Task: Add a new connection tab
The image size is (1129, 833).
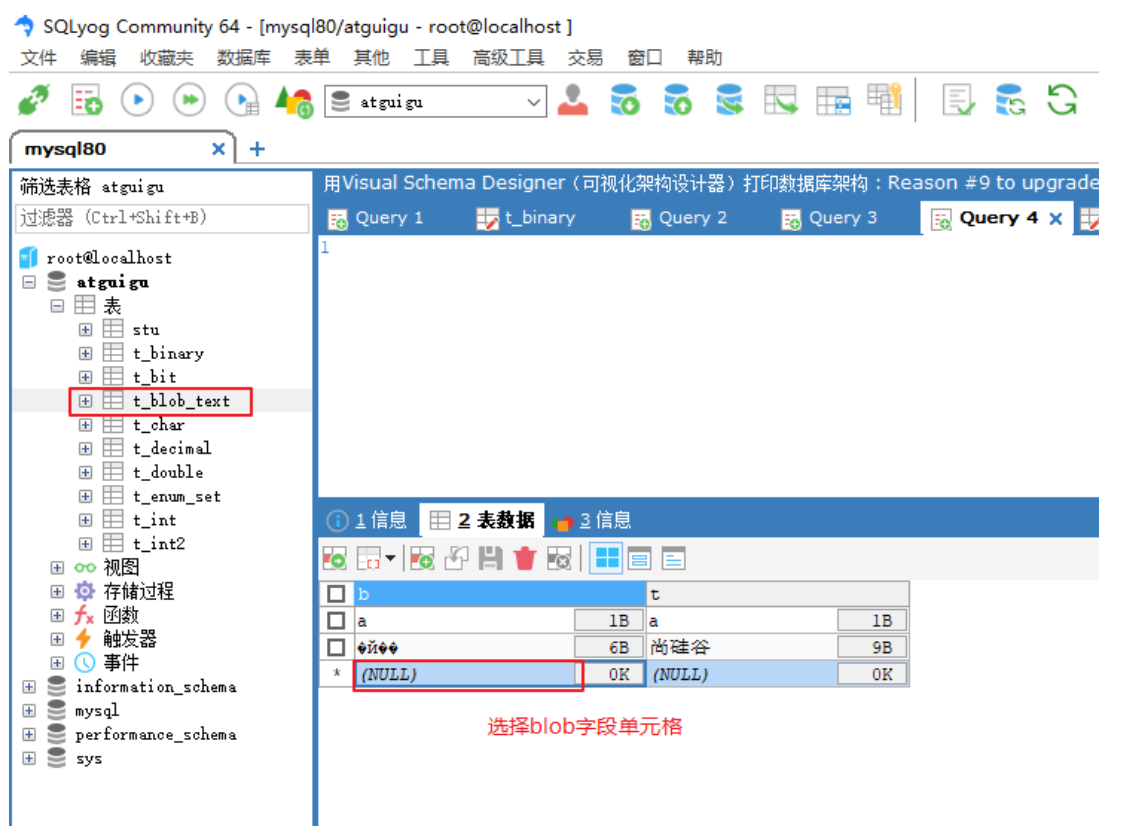Action: coord(257,149)
